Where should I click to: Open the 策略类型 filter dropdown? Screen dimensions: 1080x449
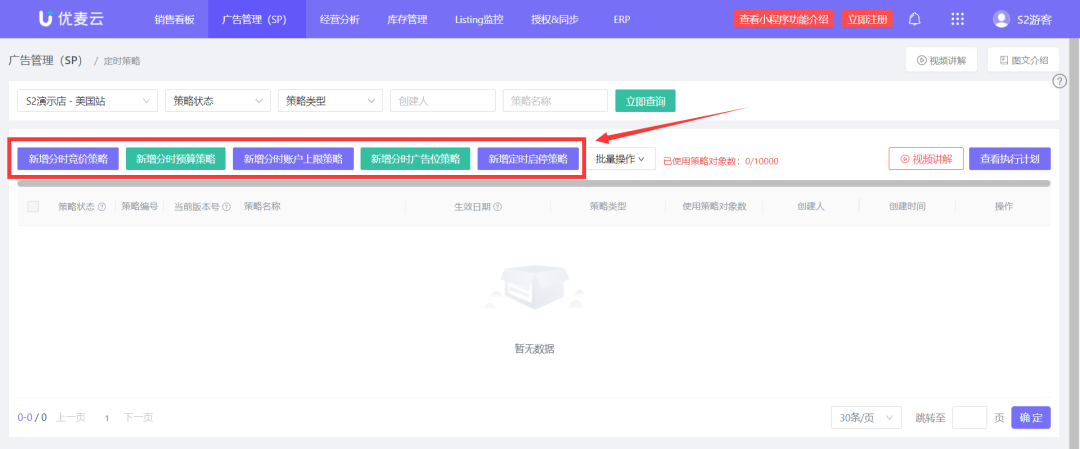tap(330, 101)
